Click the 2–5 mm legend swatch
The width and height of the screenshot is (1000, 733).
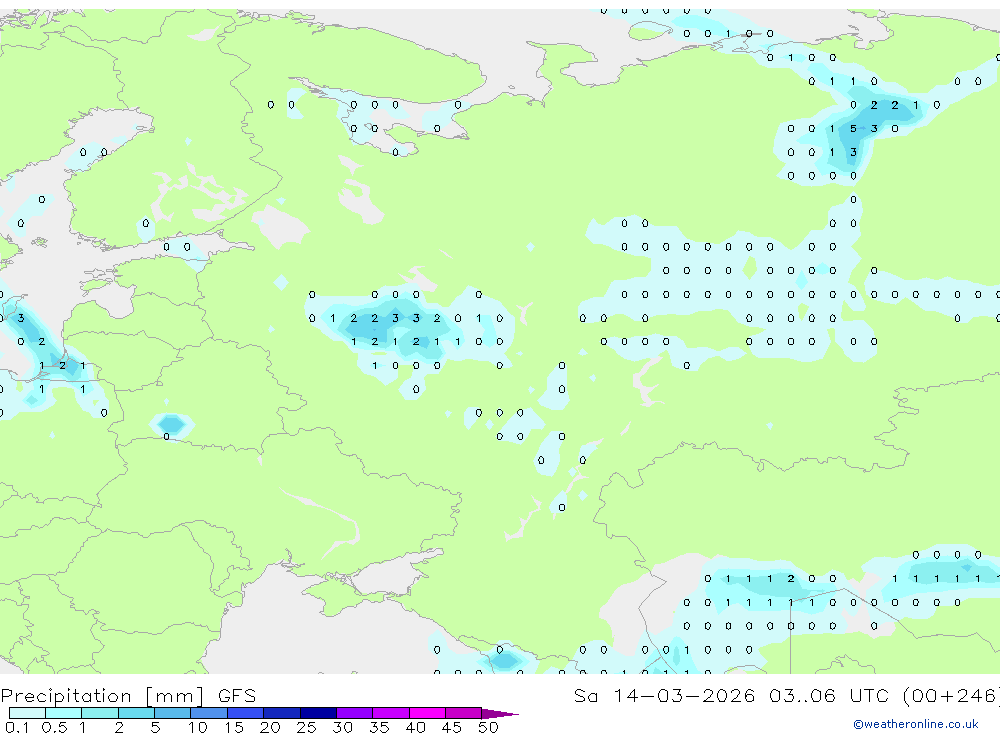pyautogui.click(x=136, y=713)
